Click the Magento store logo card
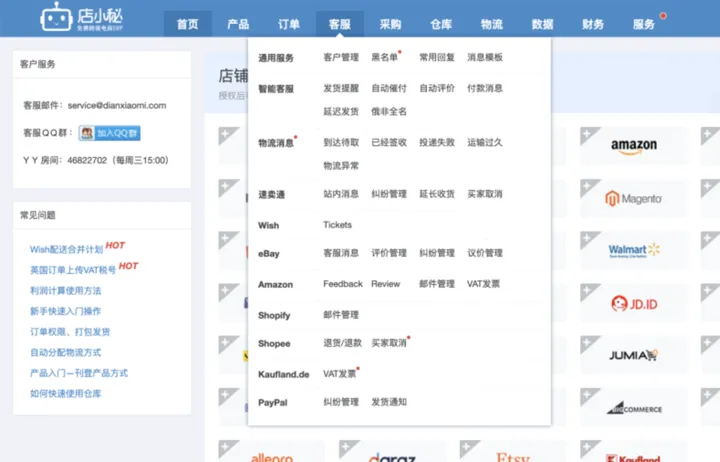This screenshot has height=462, width=720. pyautogui.click(x=634, y=198)
